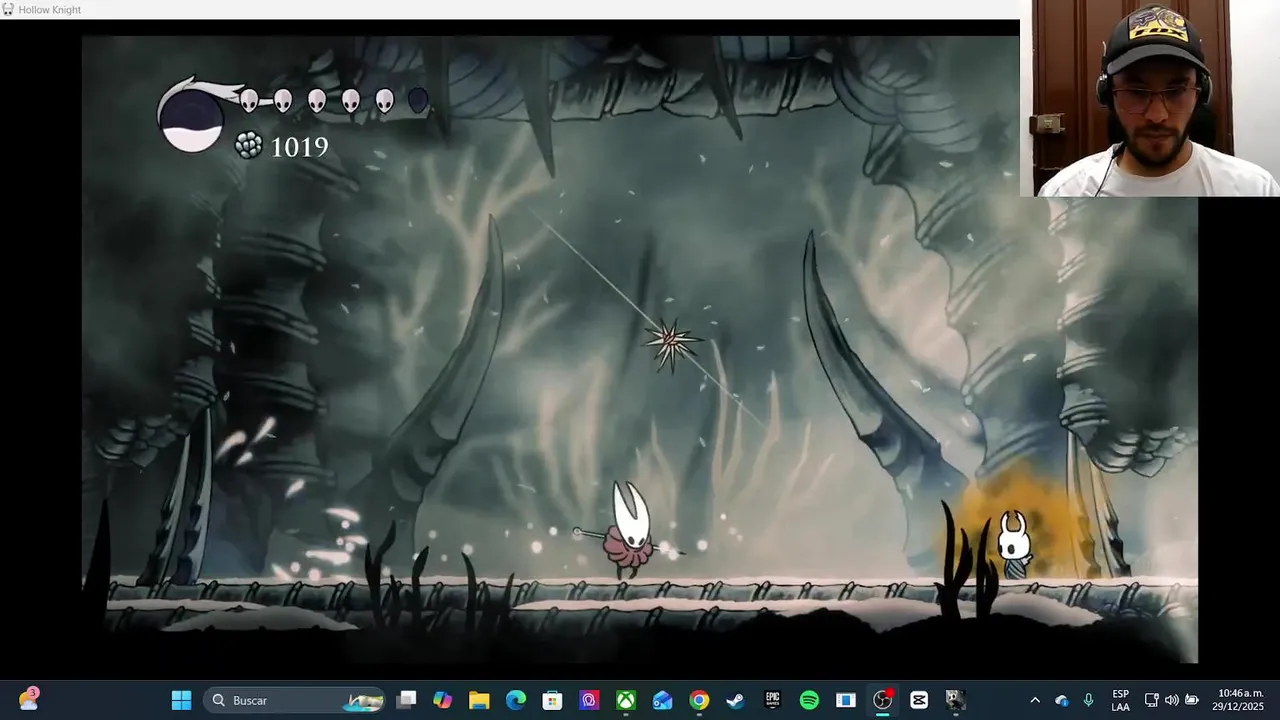
Task: Open the widgets icon with notification badge
Action: pos(28,699)
